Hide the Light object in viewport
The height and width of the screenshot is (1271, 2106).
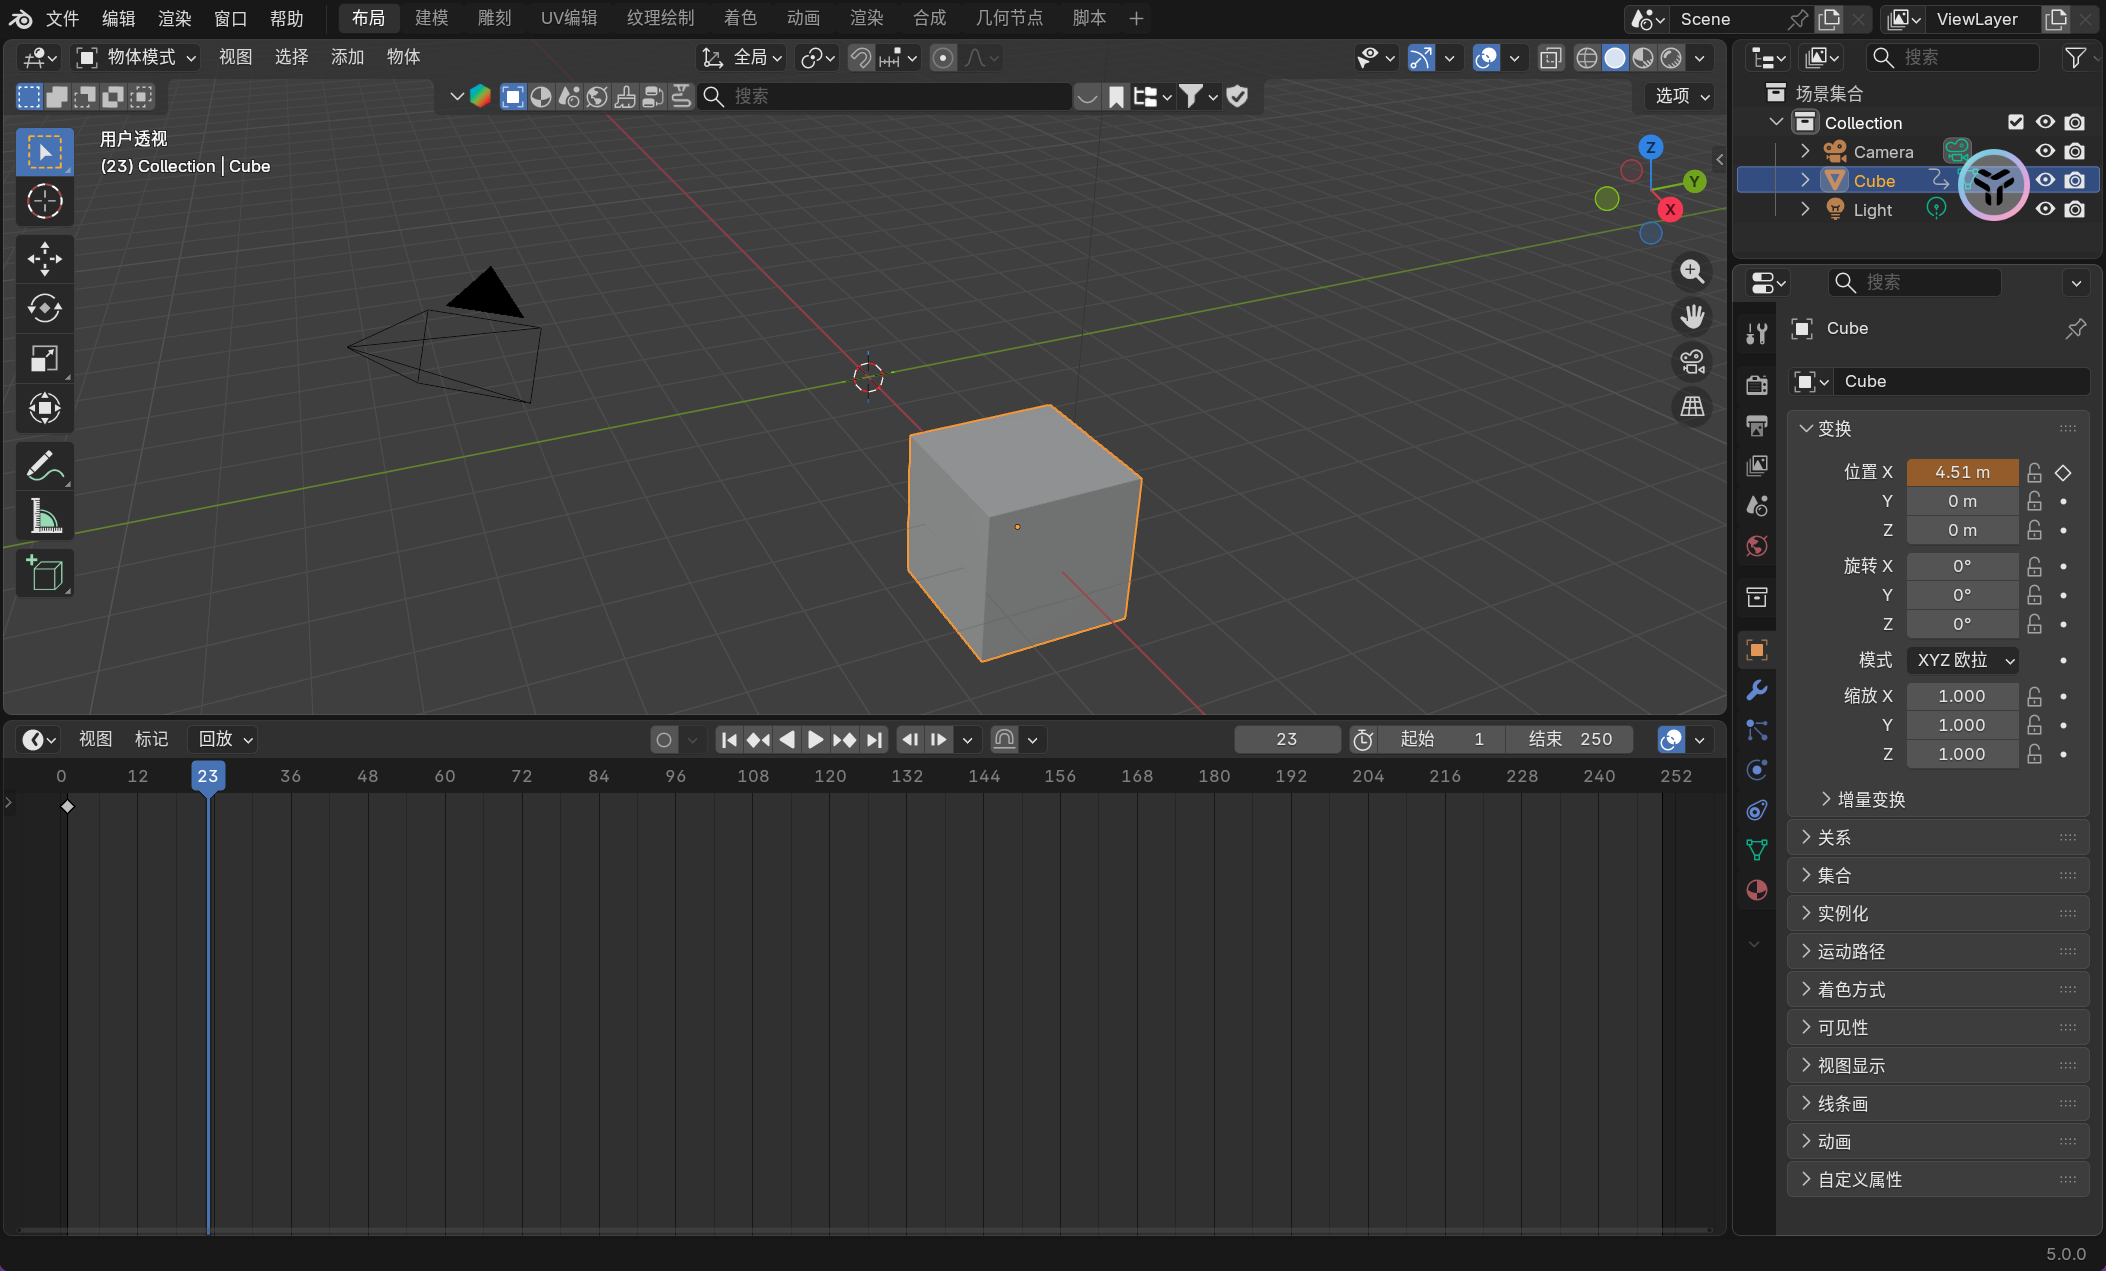2045,209
